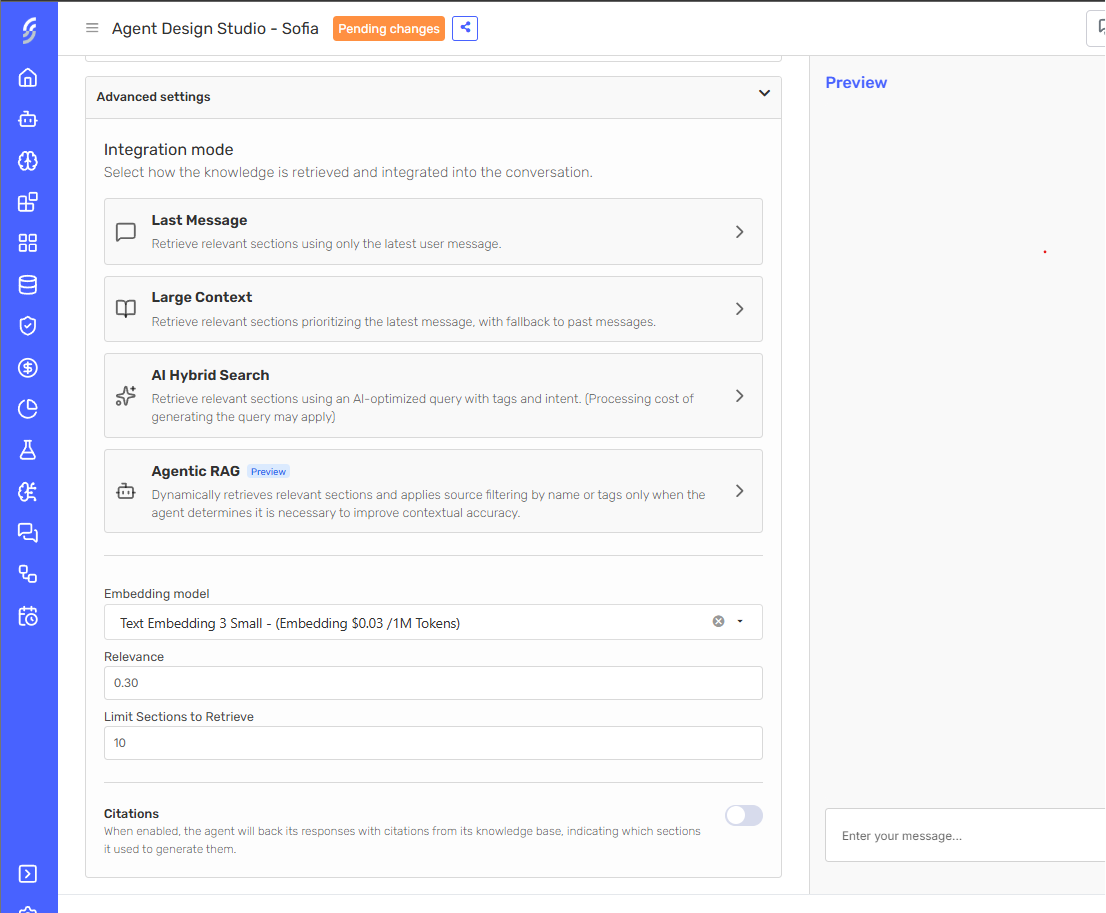Image resolution: width=1106 pixels, height=913 pixels.
Task: Open the shield check icon in sidebar
Action: (x=28, y=326)
